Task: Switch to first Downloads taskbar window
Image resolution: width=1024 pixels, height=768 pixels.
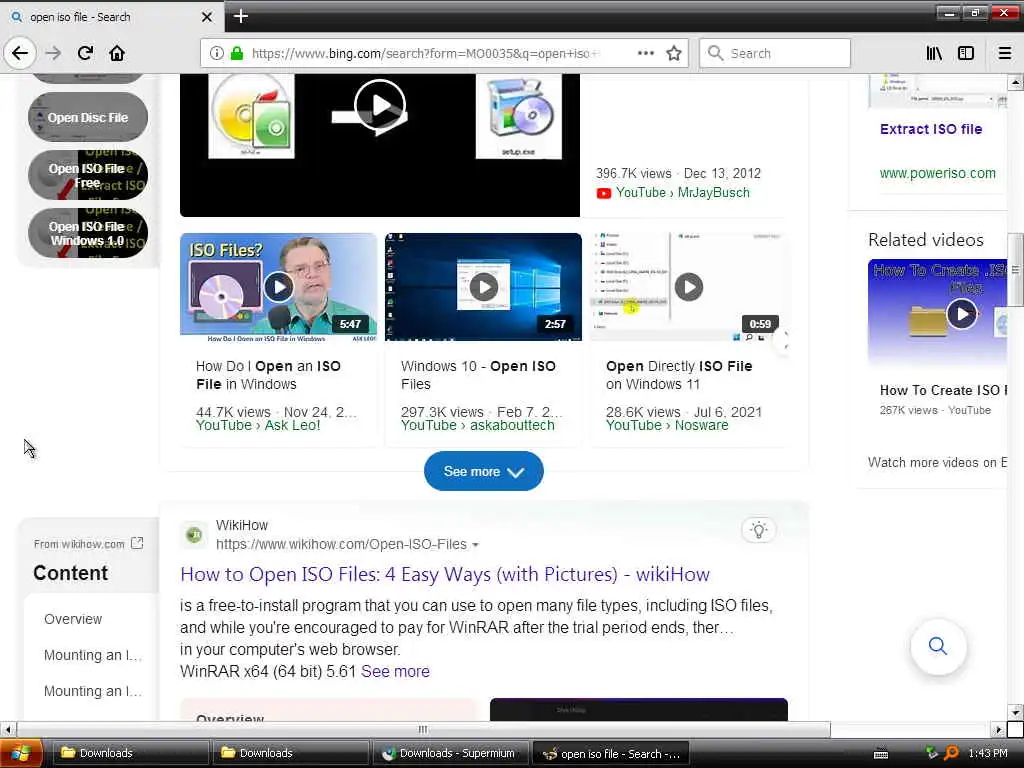Action: point(131,753)
